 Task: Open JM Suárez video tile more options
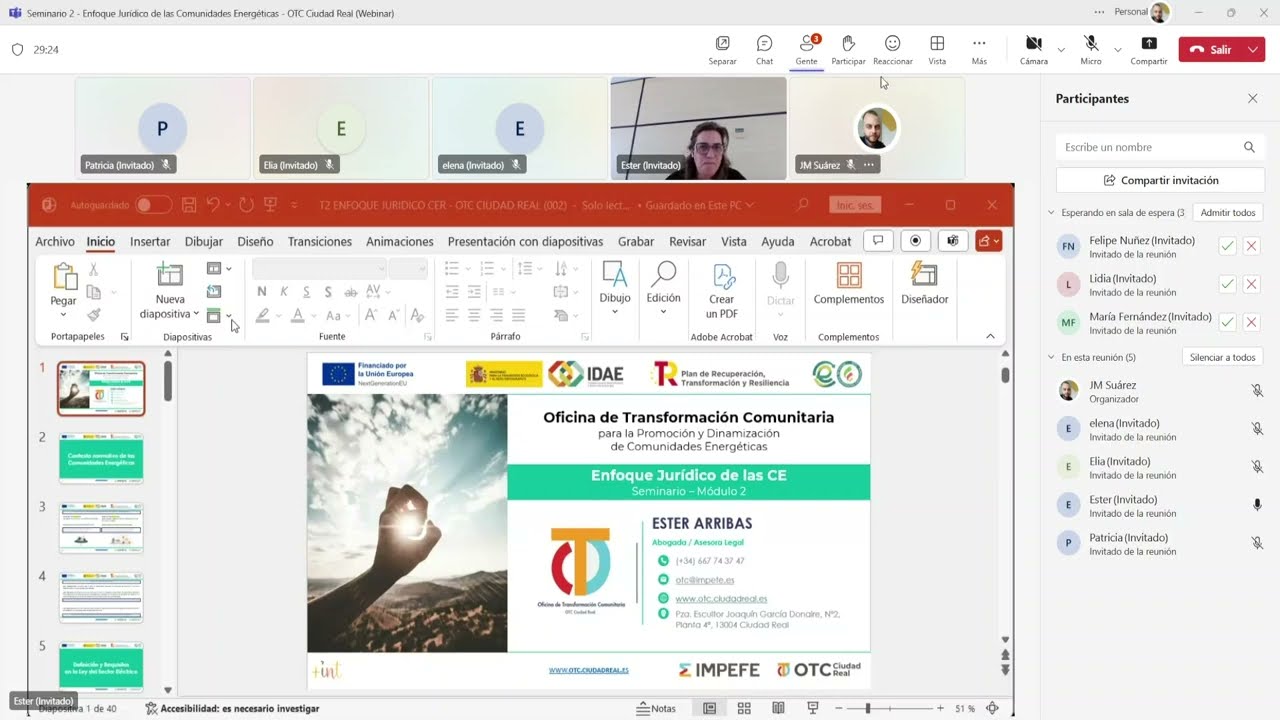[869, 165]
